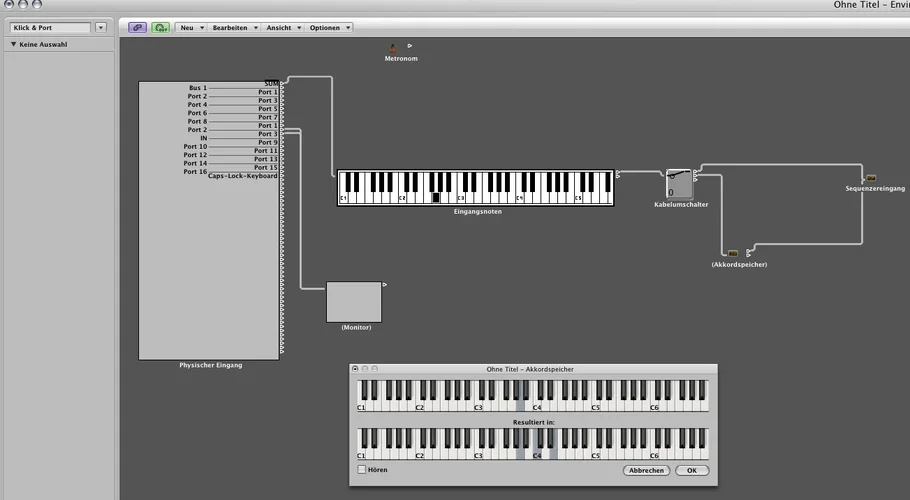The image size is (910, 500).
Task: Select the Port 8 input row
Action: [197, 121]
